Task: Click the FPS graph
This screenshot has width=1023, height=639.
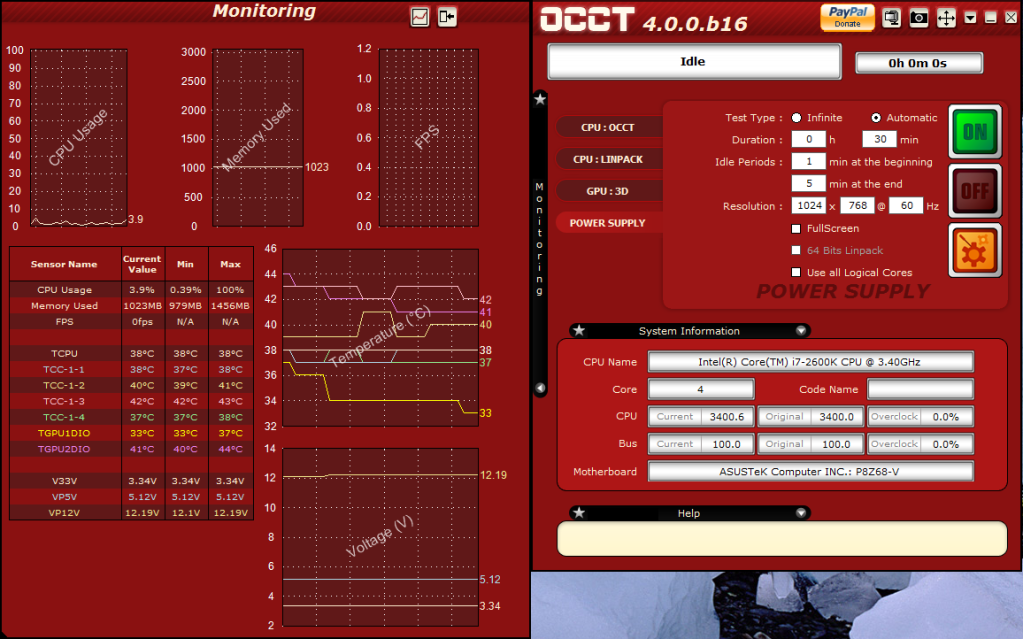Action: coord(429,138)
